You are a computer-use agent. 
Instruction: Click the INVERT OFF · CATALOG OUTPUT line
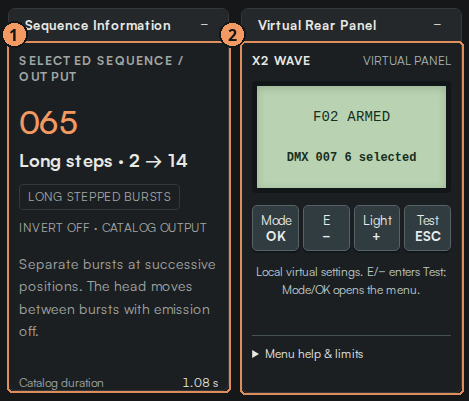point(113,228)
